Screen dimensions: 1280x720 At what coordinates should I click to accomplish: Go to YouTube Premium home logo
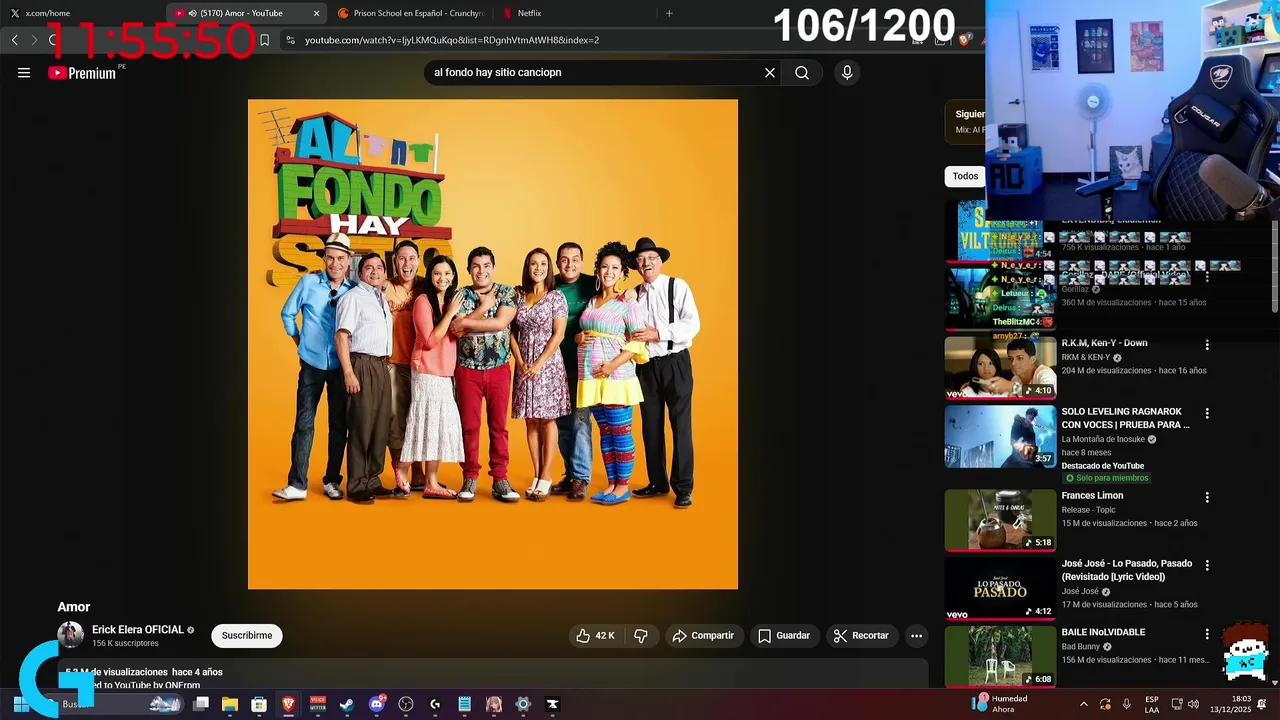point(82,73)
